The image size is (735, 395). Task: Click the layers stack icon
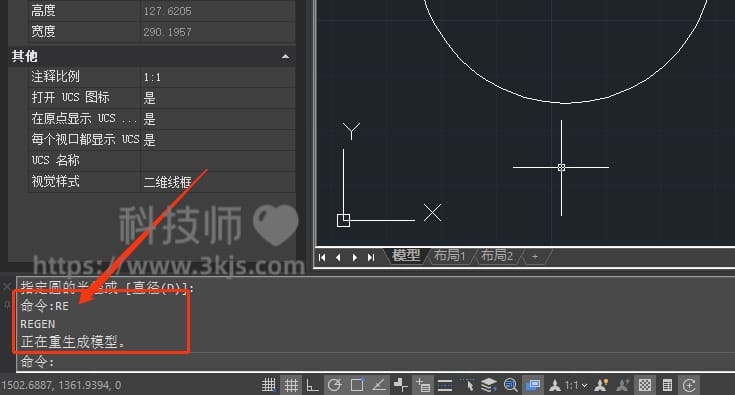pos(489,385)
